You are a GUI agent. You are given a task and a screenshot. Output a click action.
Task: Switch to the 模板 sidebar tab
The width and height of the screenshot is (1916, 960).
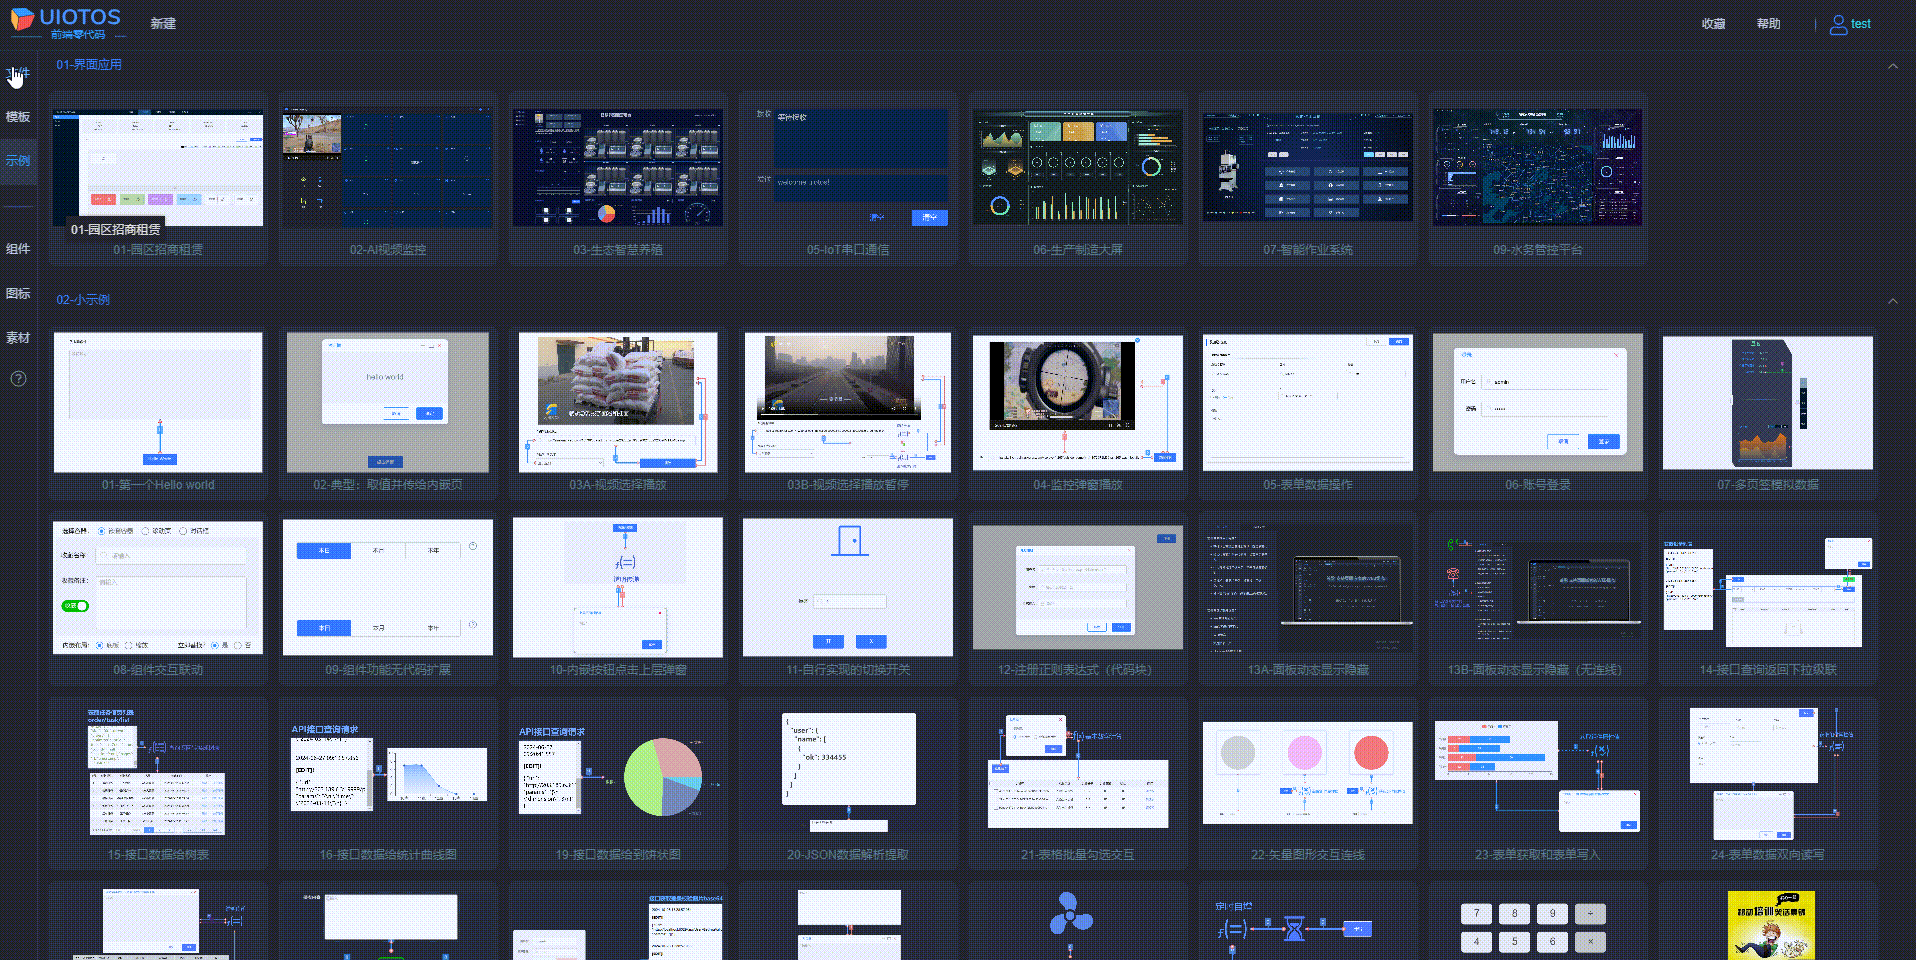pyautogui.click(x=18, y=117)
